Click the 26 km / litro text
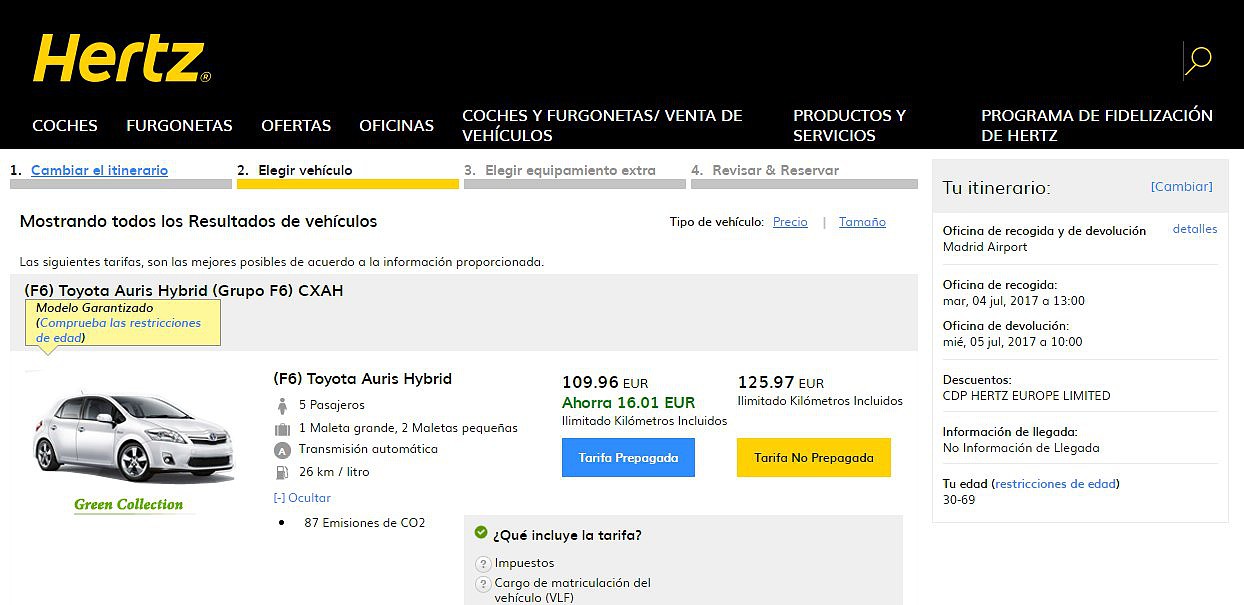 click(333, 472)
